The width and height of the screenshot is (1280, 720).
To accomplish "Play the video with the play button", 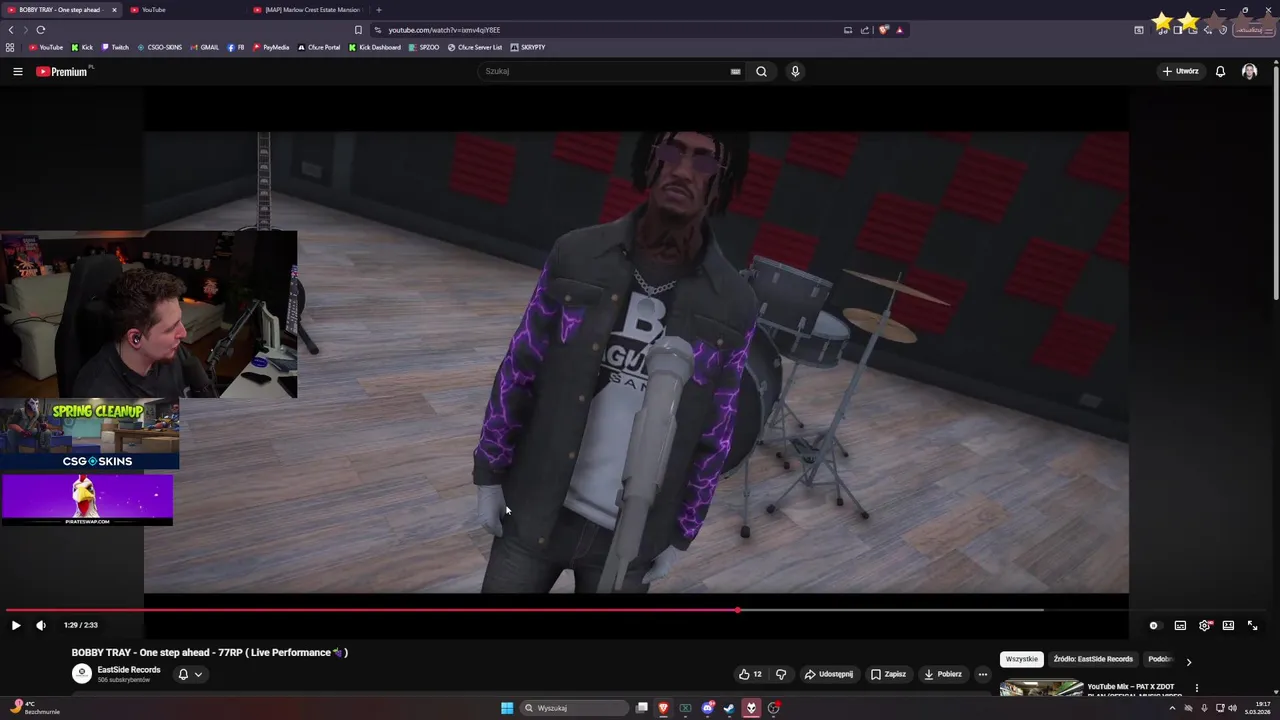I will pyautogui.click(x=15, y=625).
